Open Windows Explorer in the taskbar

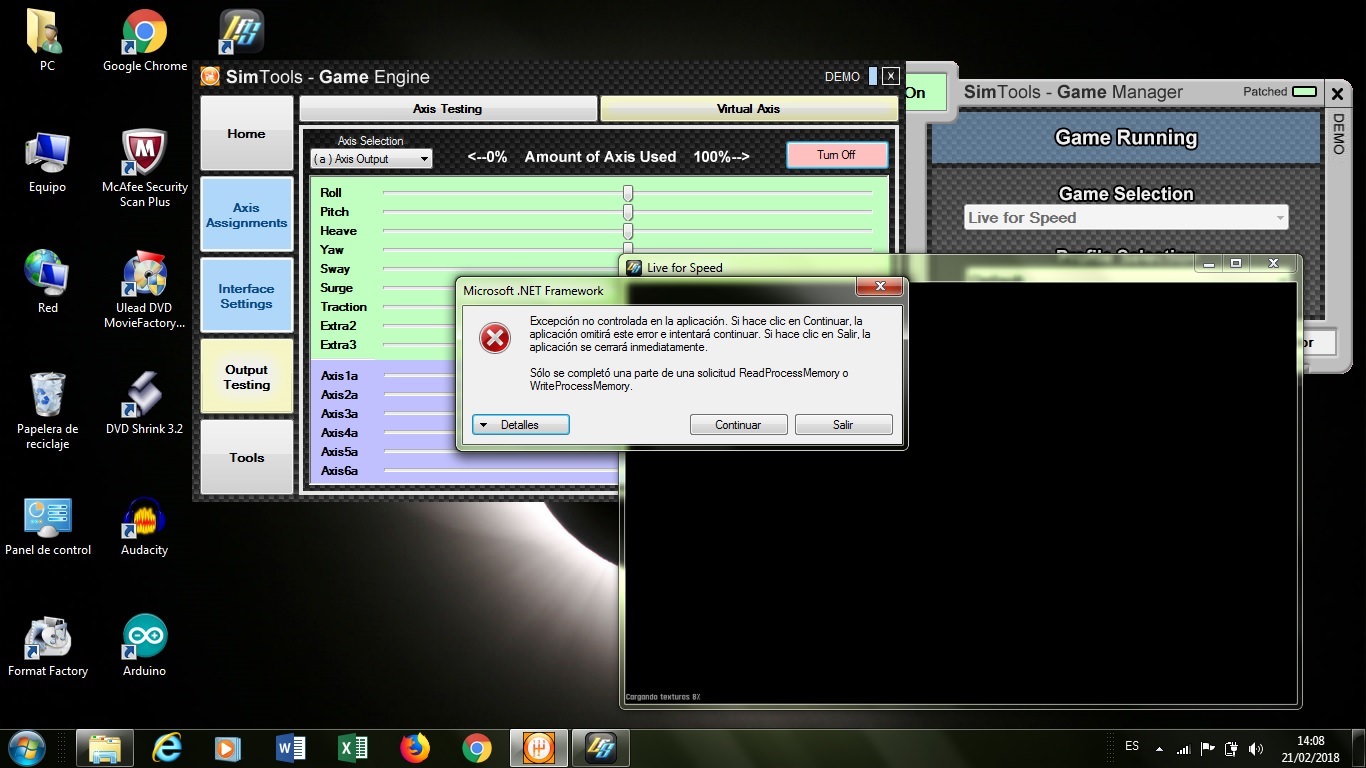click(105, 748)
